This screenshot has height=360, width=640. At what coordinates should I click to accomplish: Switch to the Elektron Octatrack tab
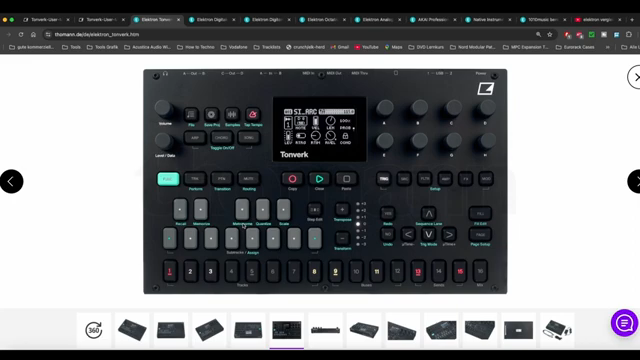pyautogui.click(x=322, y=19)
